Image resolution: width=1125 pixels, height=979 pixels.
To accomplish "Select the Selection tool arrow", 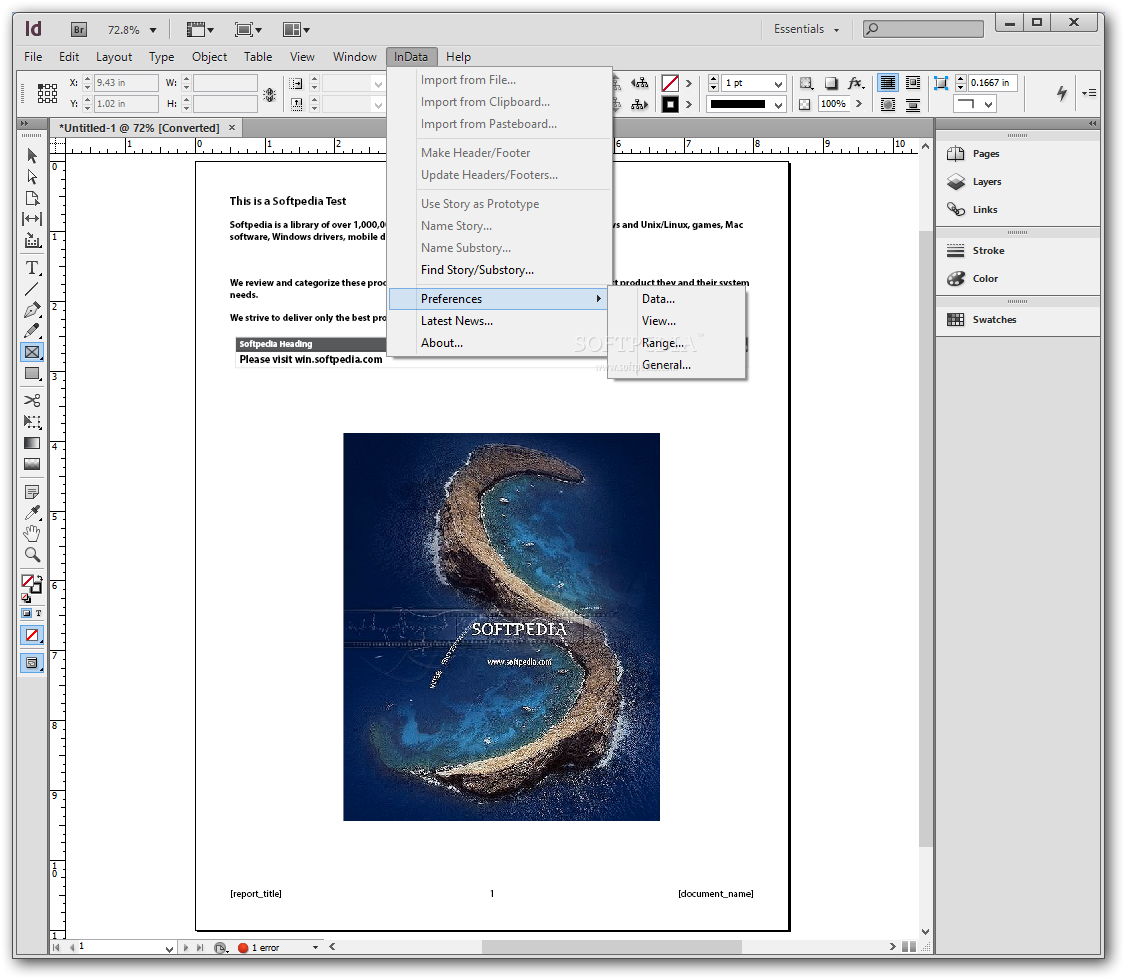I will (x=32, y=156).
